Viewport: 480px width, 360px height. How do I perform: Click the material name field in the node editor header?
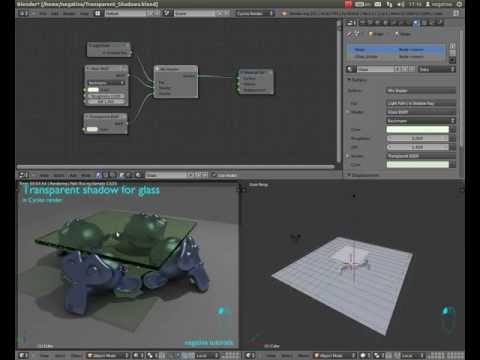click(166, 175)
